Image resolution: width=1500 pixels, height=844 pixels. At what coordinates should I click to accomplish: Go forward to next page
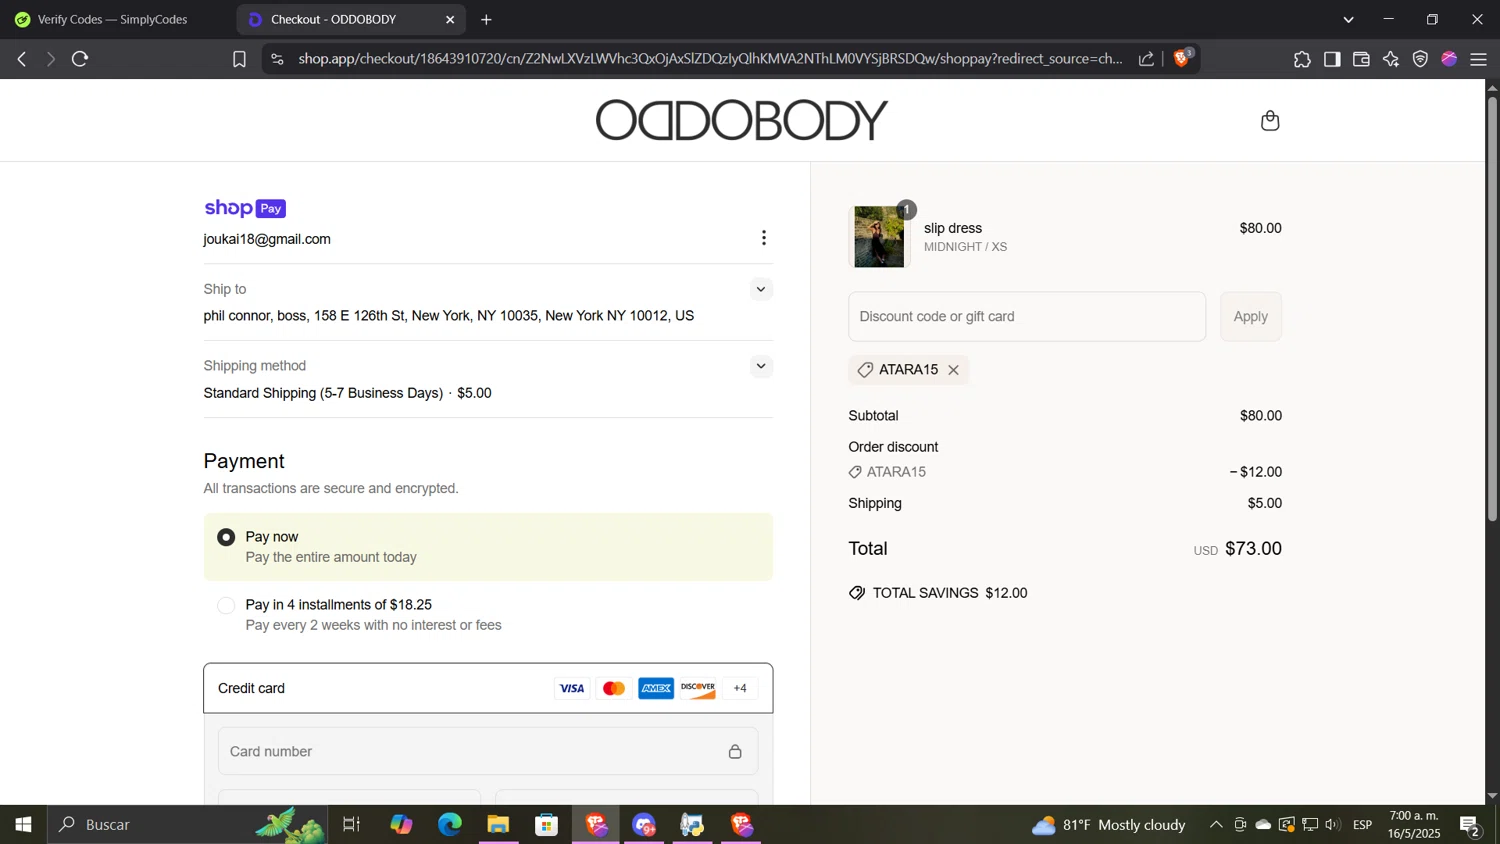point(50,59)
